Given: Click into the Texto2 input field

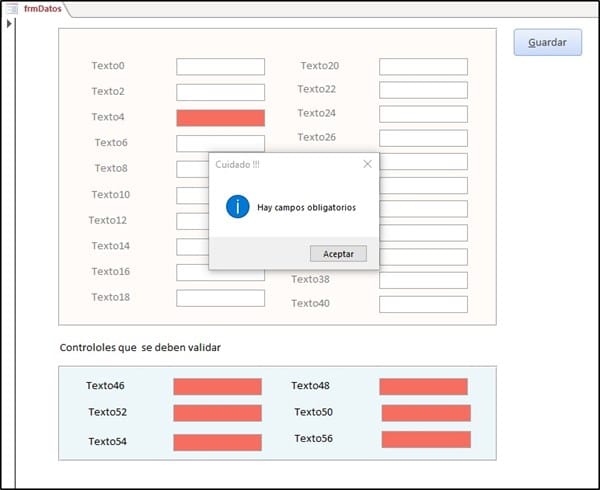Looking at the screenshot, I should coord(220,92).
